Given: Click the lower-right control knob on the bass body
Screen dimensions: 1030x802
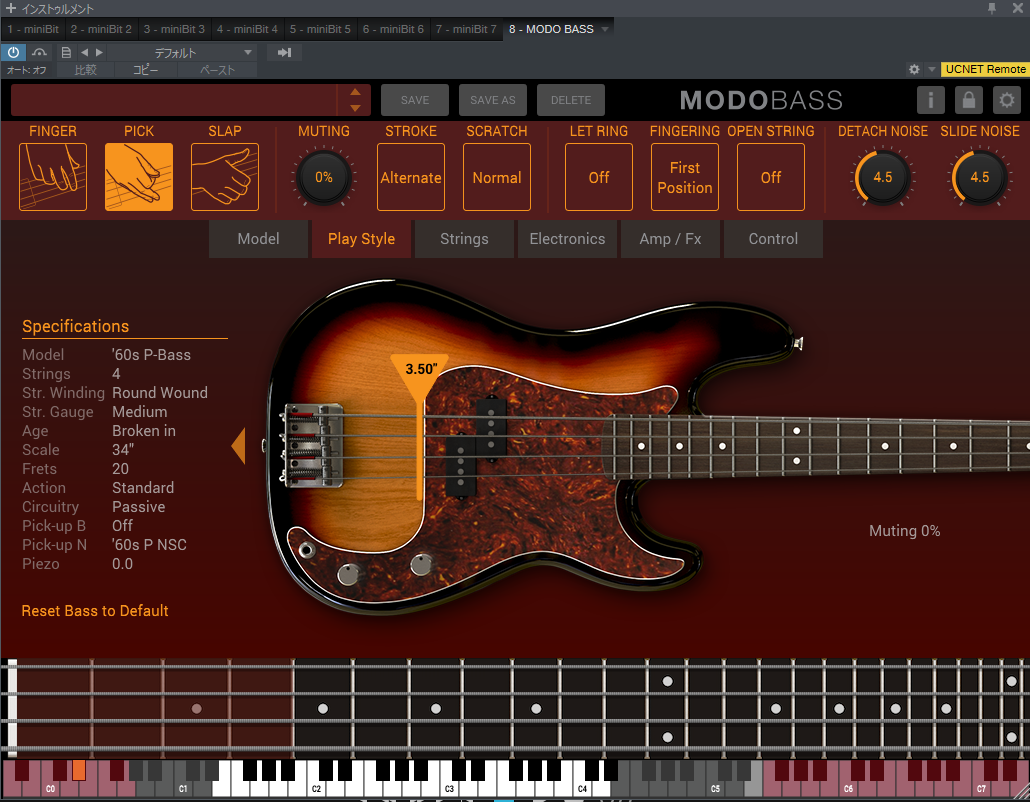Looking at the screenshot, I should point(421,564).
